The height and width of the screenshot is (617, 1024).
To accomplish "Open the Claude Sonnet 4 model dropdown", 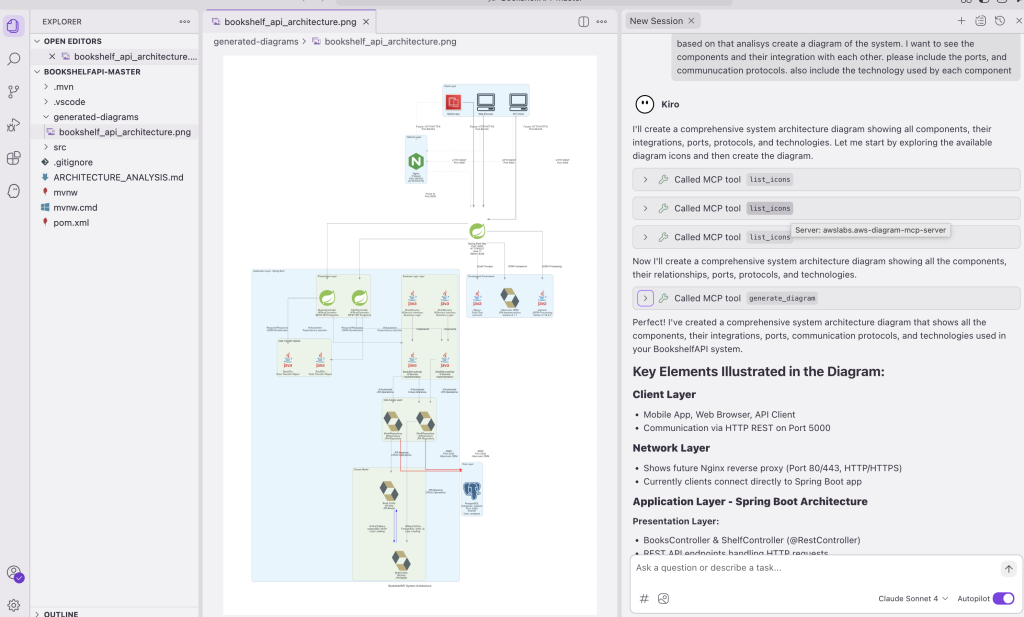I will tap(911, 598).
